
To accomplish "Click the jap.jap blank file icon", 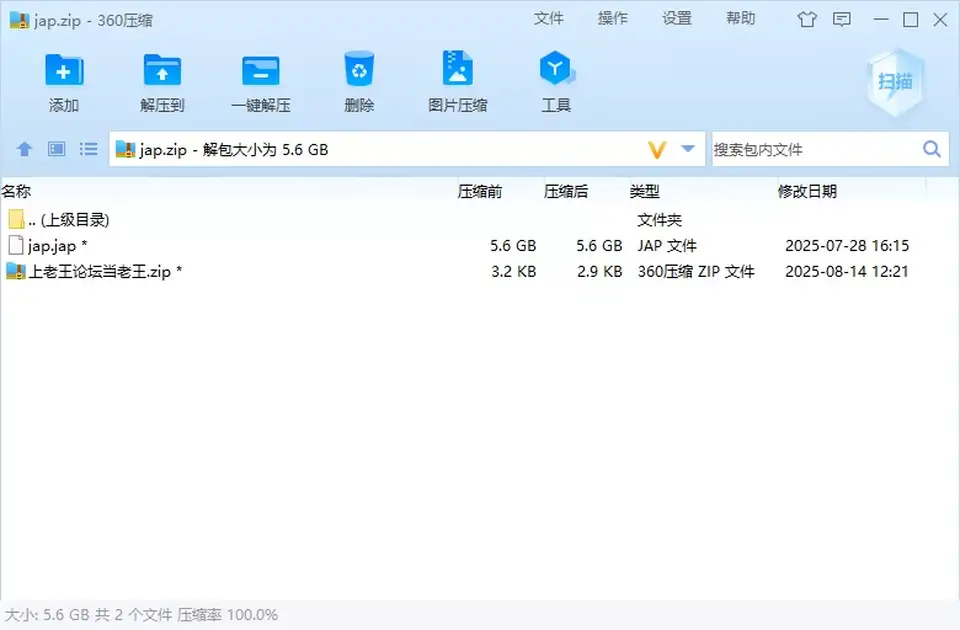I will click(16, 246).
